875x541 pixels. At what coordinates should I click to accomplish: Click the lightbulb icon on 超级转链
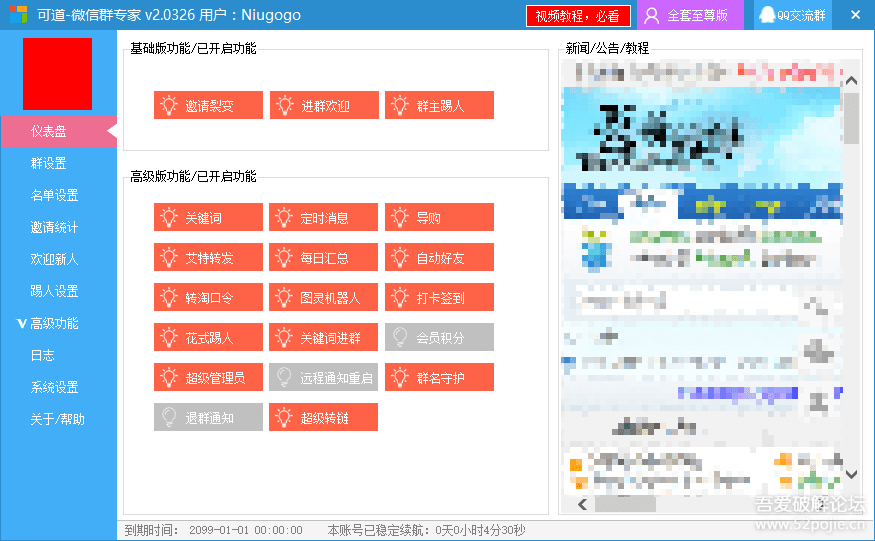point(283,418)
